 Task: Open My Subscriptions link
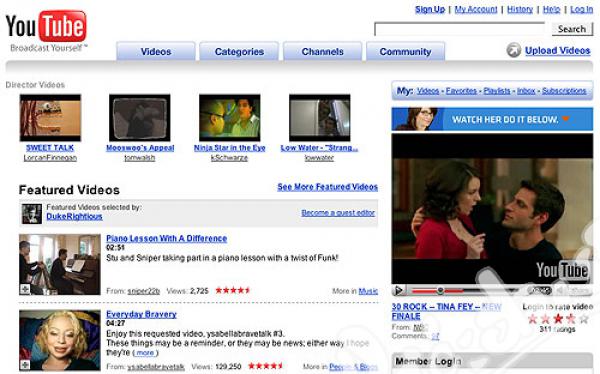coord(564,91)
